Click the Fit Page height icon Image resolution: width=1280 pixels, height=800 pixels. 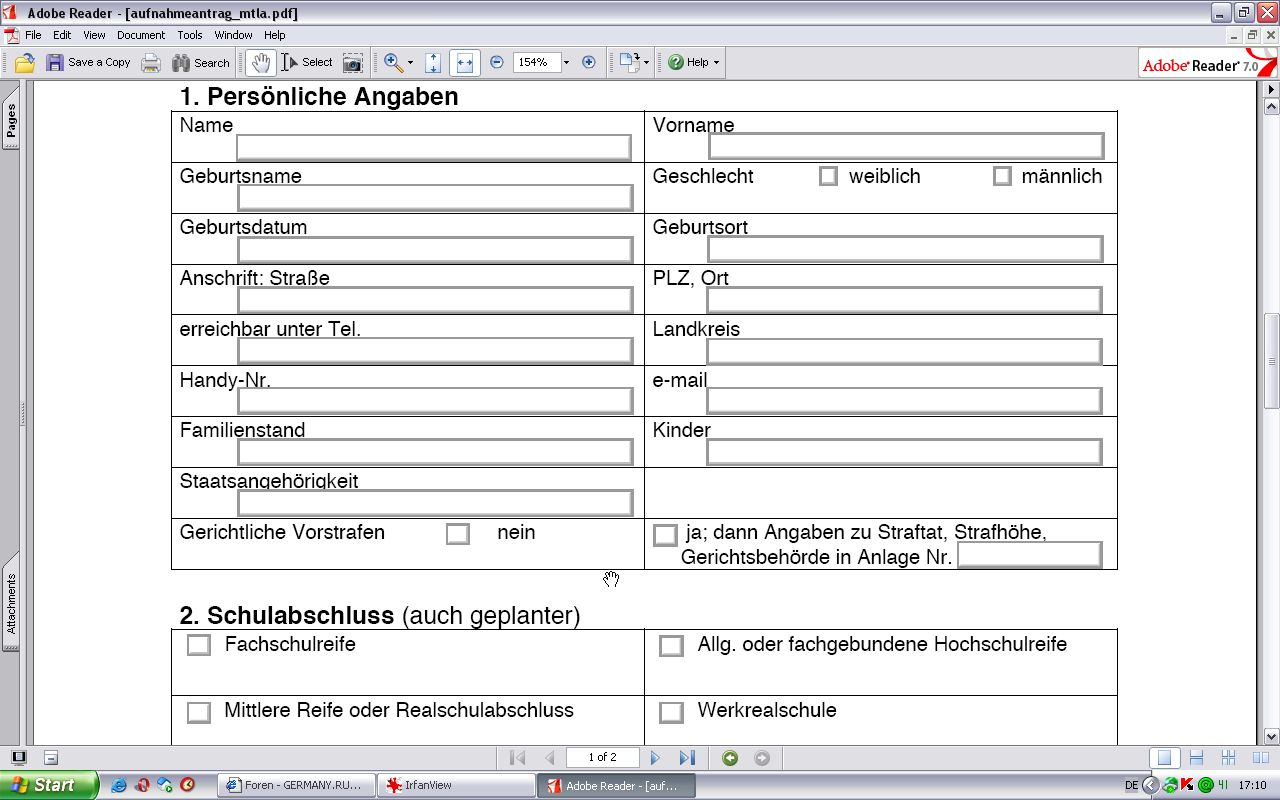tap(433, 63)
